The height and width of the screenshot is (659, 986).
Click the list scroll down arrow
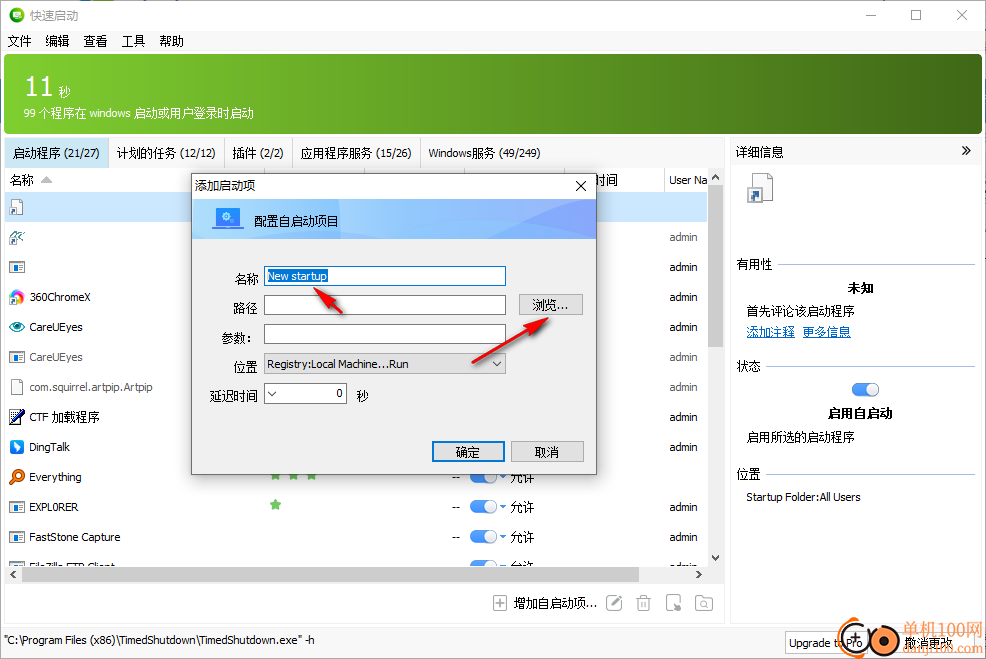716,558
